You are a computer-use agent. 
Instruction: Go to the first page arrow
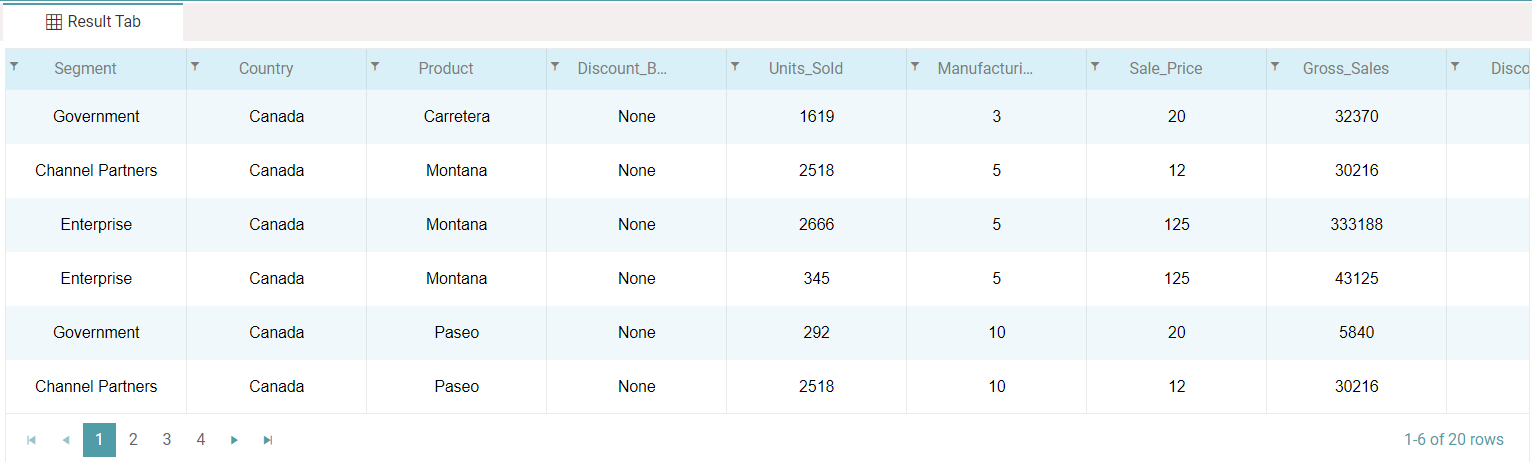coord(31,440)
